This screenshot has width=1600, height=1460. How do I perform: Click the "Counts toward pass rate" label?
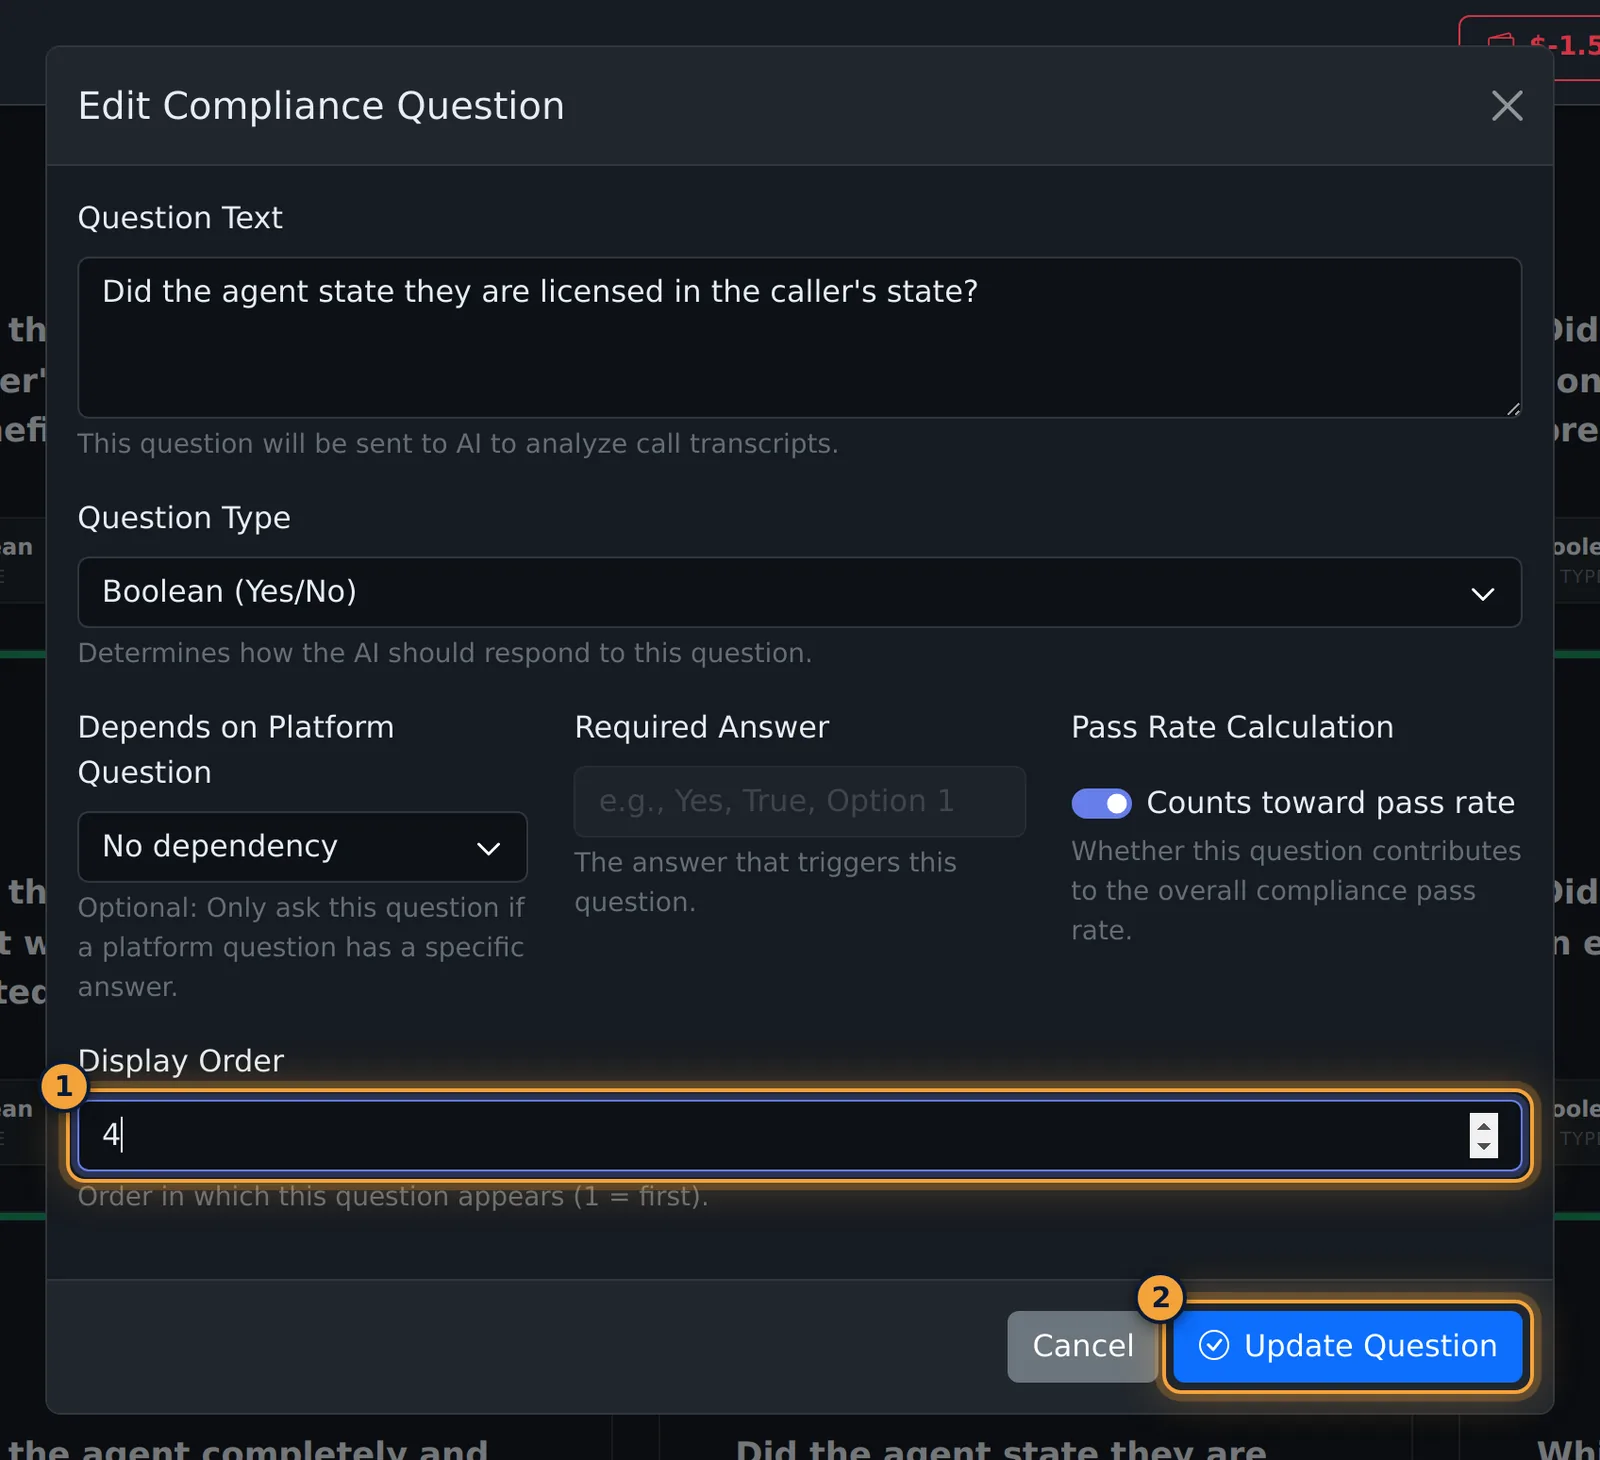1330,803
